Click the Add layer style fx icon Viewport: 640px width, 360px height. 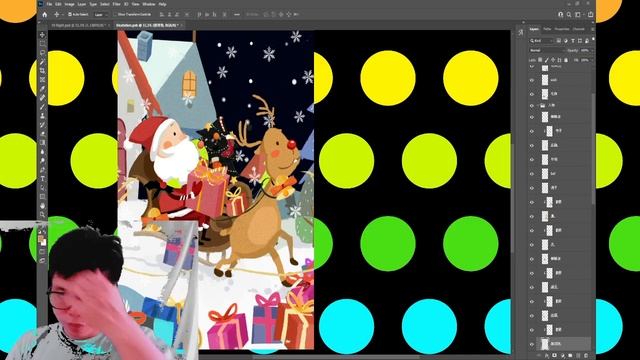pos(547,356)
